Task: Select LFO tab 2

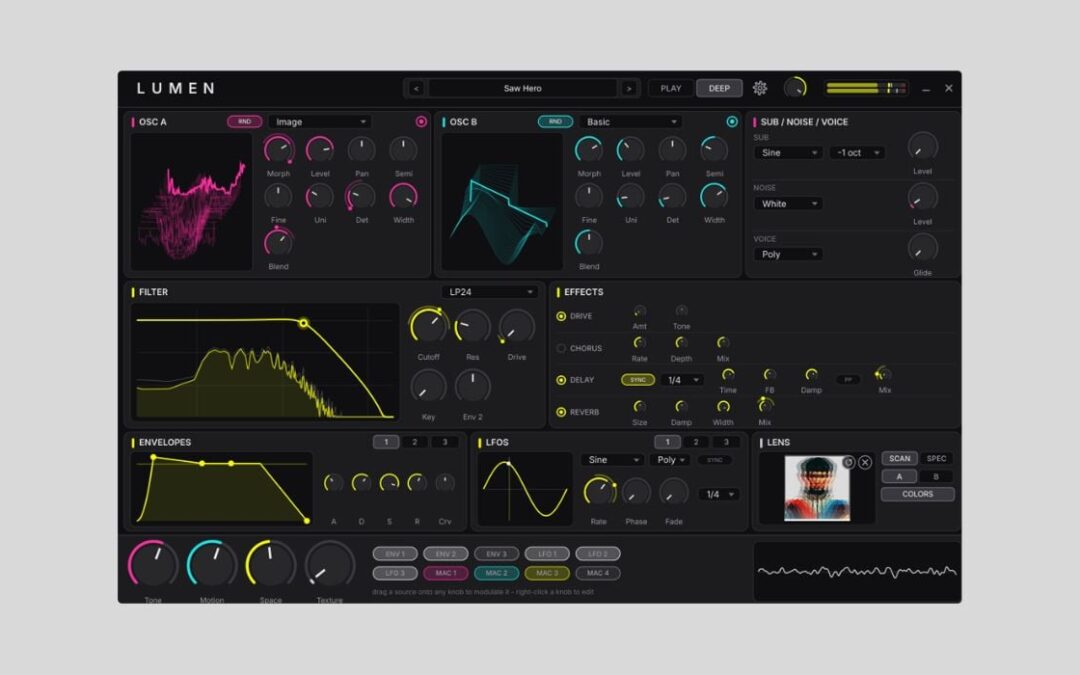Action: click(696, 442)
